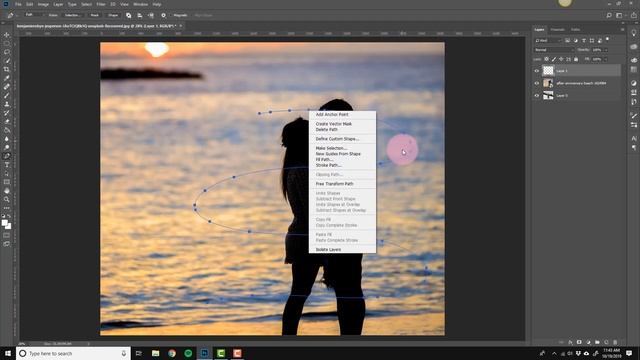Choose Free Transform Path from context menu
Image resolution: width=640 pixels, height=360 pixels.
(334, 184)
